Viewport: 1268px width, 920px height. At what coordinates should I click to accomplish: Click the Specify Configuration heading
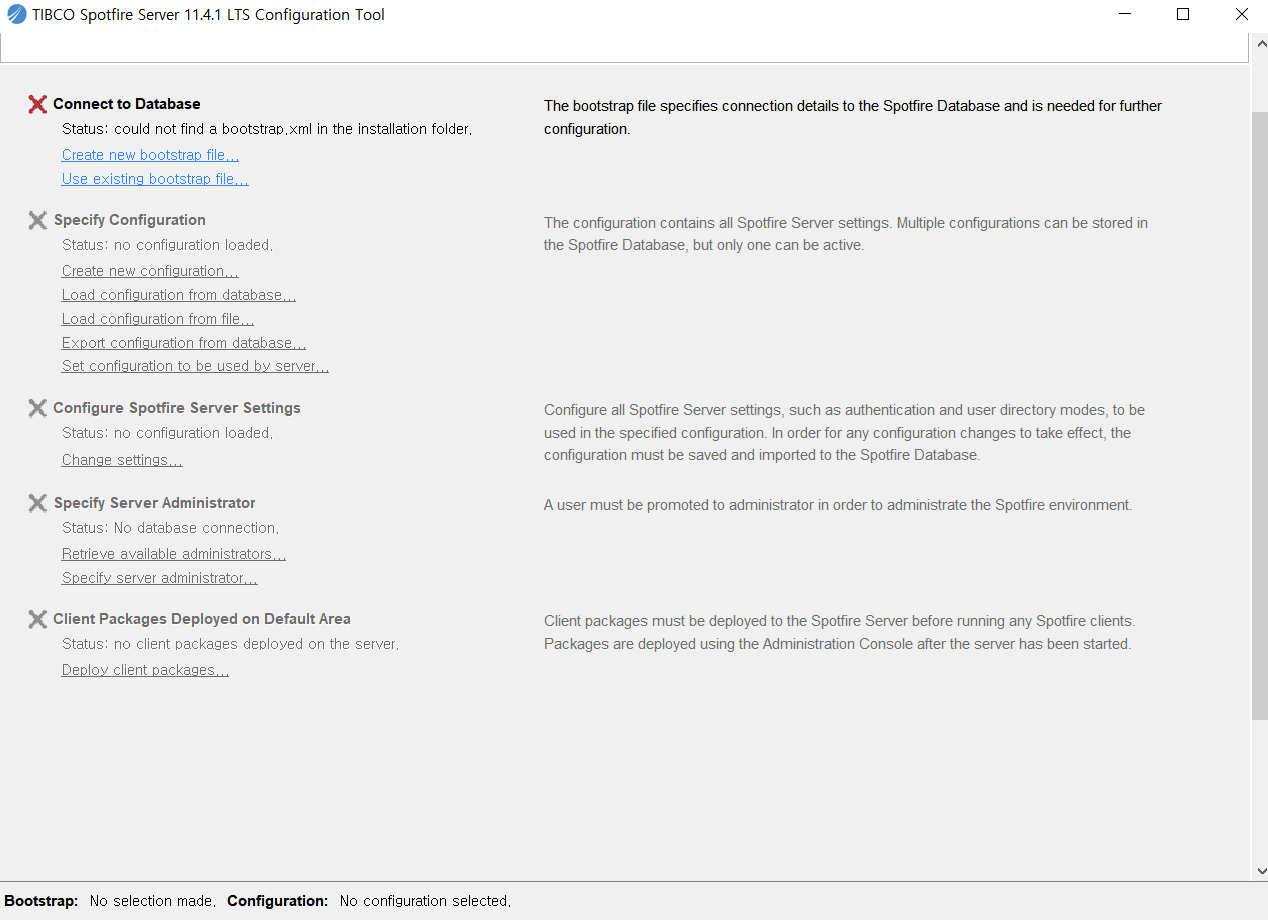coord(130,220)
